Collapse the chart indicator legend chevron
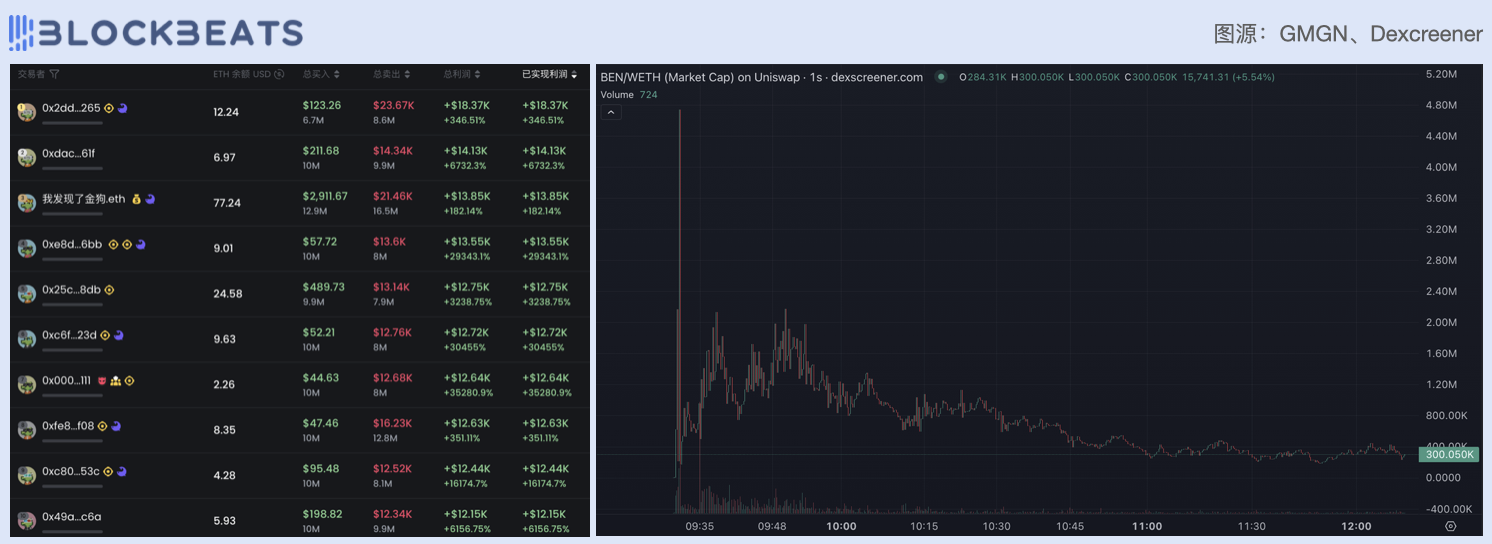Image resolution: width=1492 pixels, height=544 pixels. pyautogui.click(x=612, y=112)
